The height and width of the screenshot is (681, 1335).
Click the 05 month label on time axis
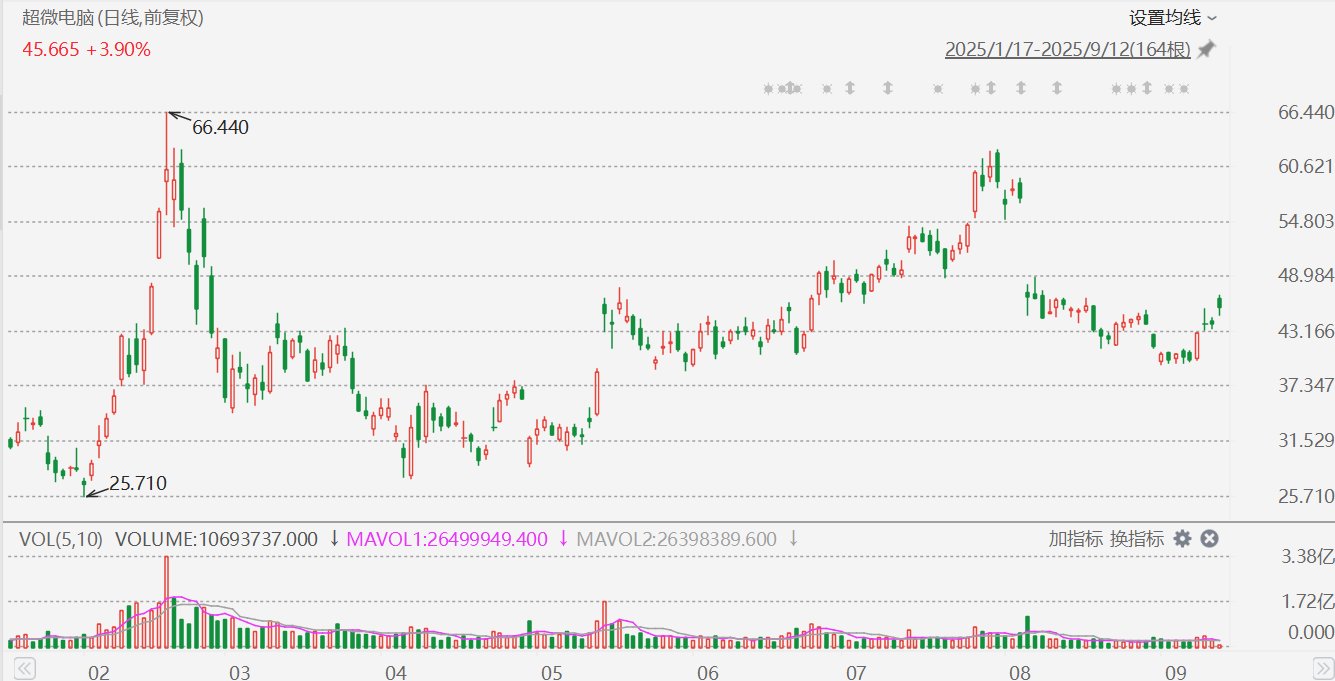(x=550, y=672)
